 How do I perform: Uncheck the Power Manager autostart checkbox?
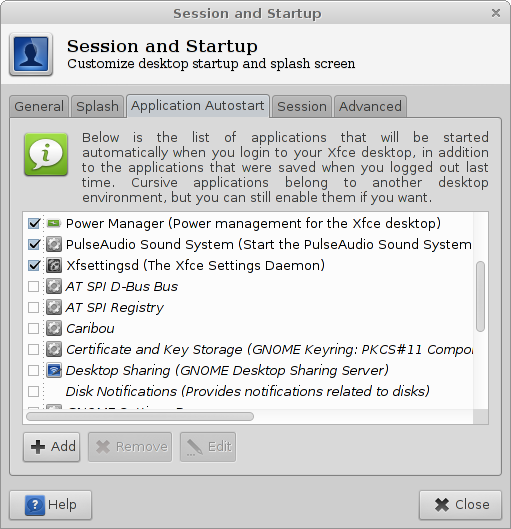tap(34, 223)
